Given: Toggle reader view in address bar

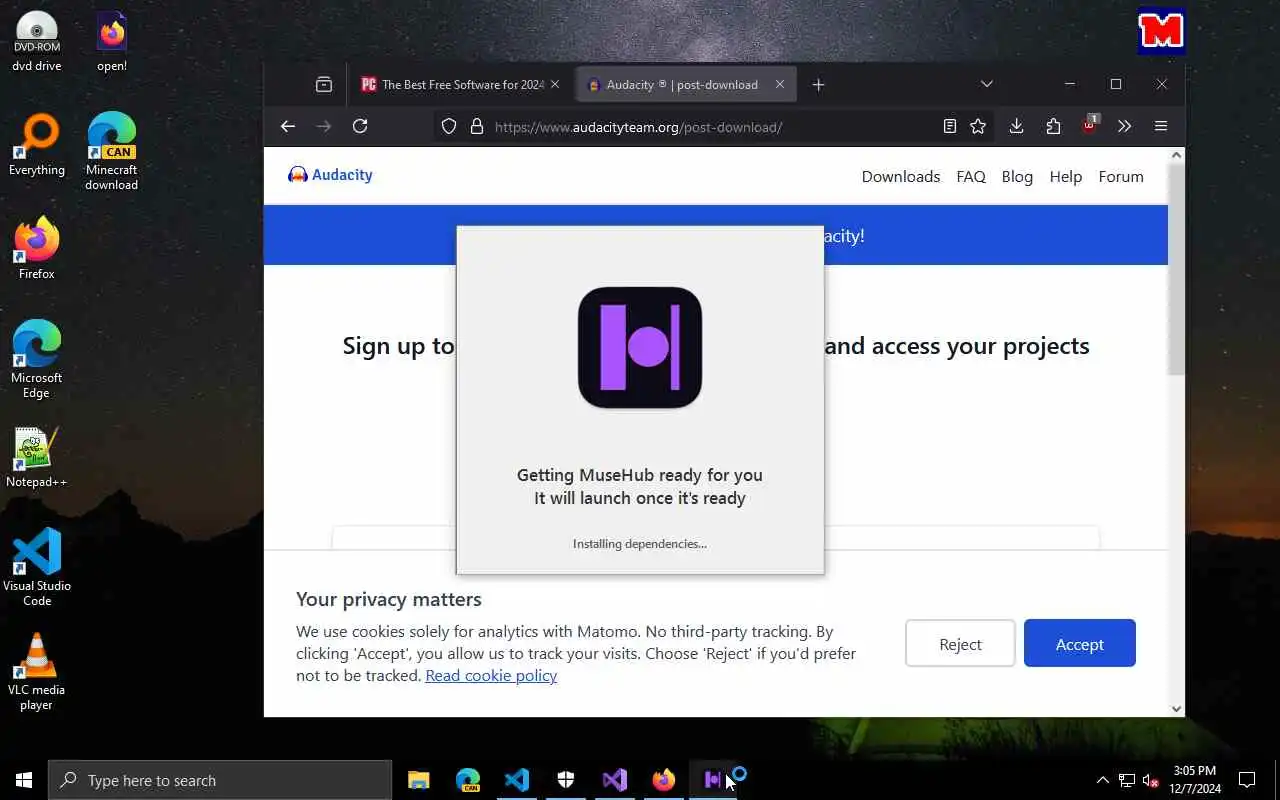Looking at the screenshot, I should [x=950, y=126].
